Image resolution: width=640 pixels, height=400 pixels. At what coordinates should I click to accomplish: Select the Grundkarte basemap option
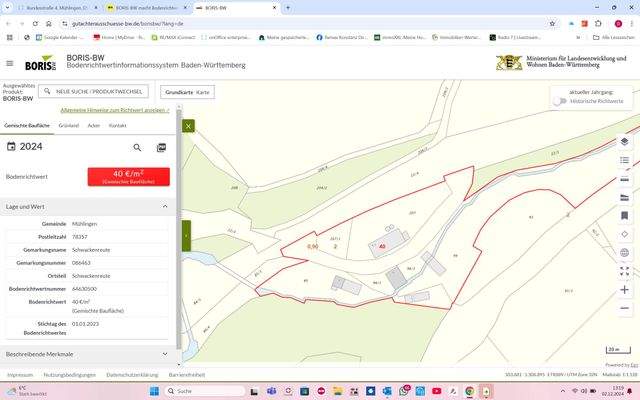(x=178, y=92)
